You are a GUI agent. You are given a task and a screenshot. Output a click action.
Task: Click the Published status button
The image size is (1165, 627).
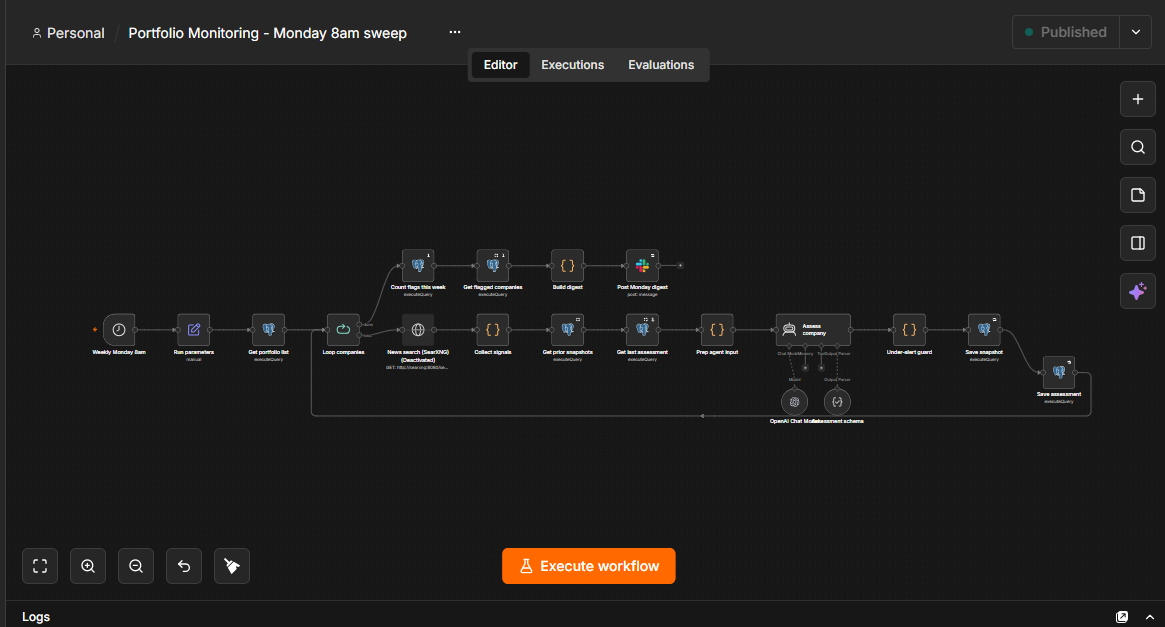(x=1065, y=32)
